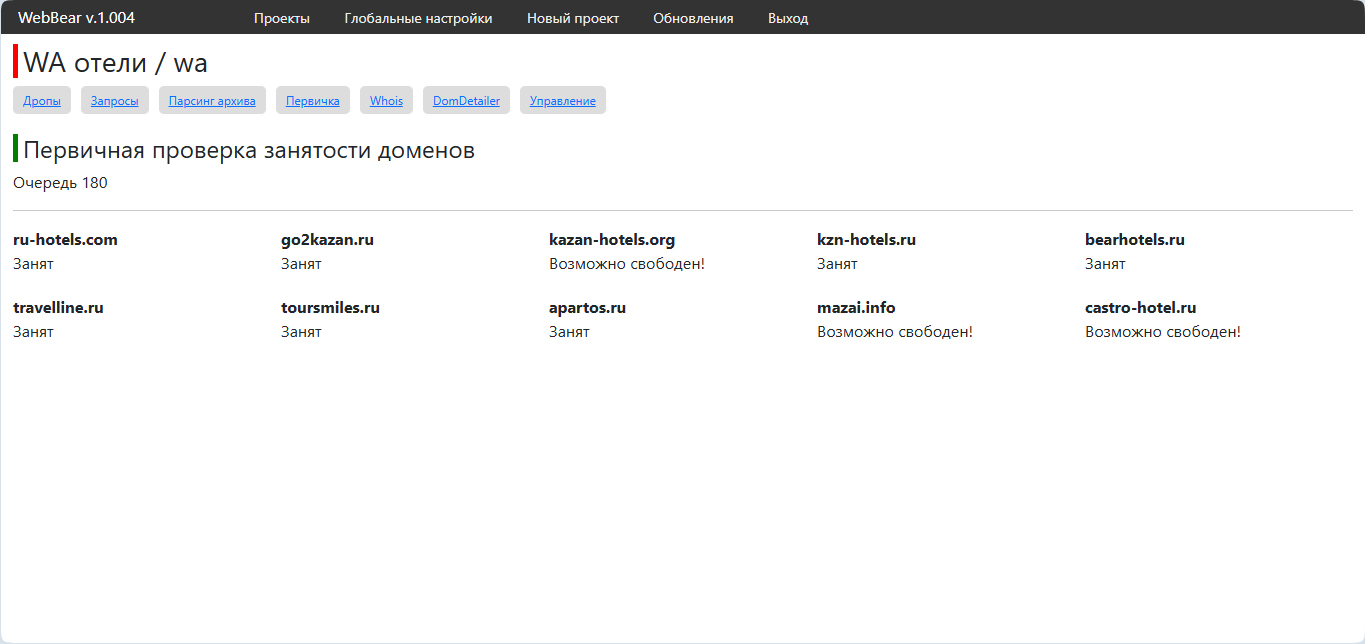Open the Проекты menu item
Viewport: 1365px width, 644px height.
tap(281, 18)
